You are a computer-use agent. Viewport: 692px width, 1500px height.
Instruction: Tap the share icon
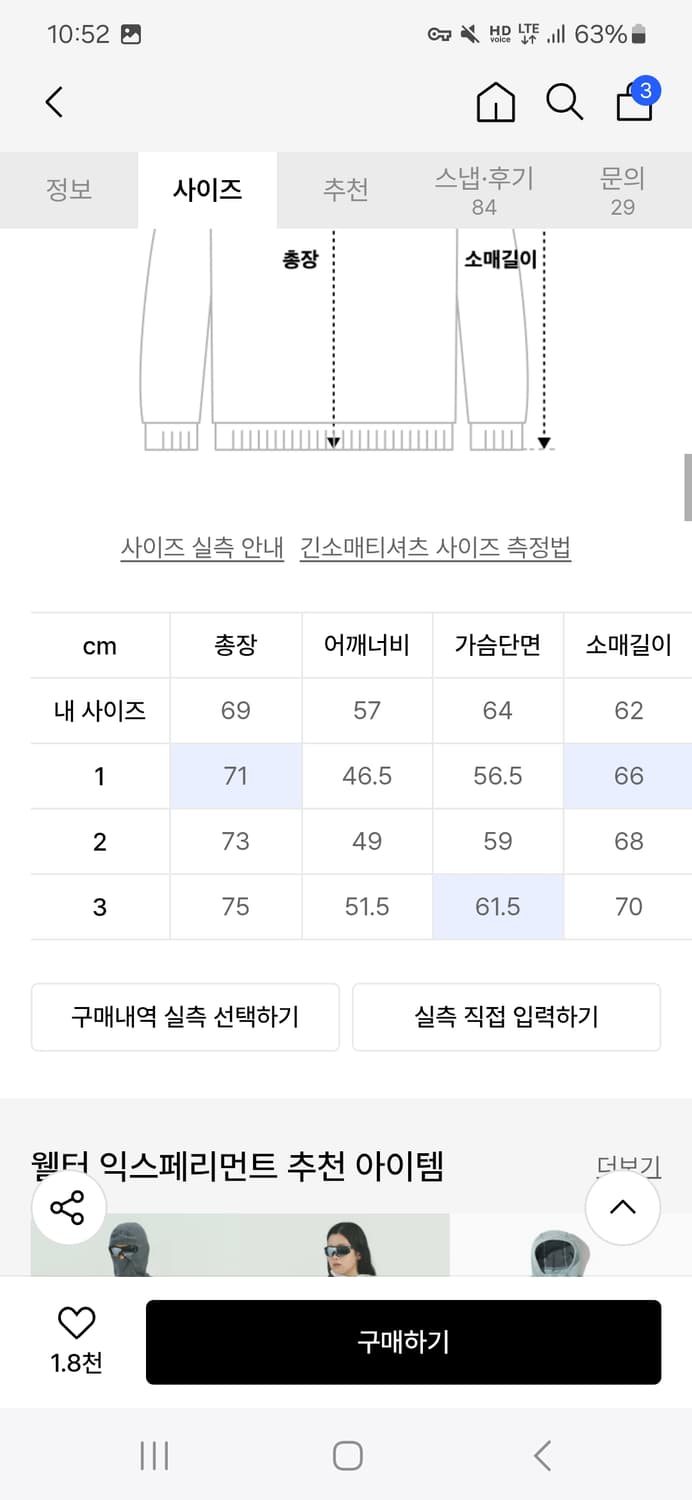coord(68,1208)
